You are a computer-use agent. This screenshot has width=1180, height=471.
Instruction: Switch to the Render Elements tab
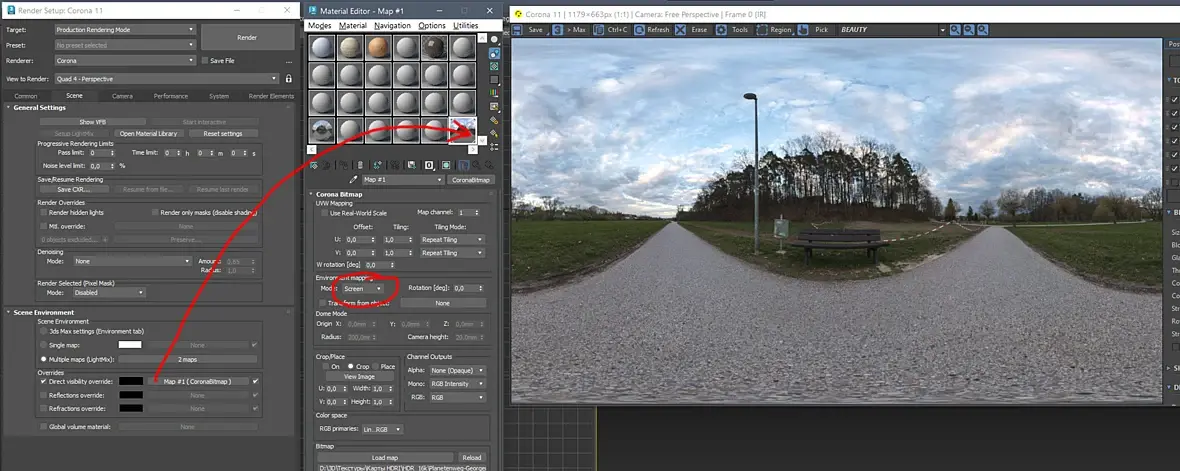point(272,96)
